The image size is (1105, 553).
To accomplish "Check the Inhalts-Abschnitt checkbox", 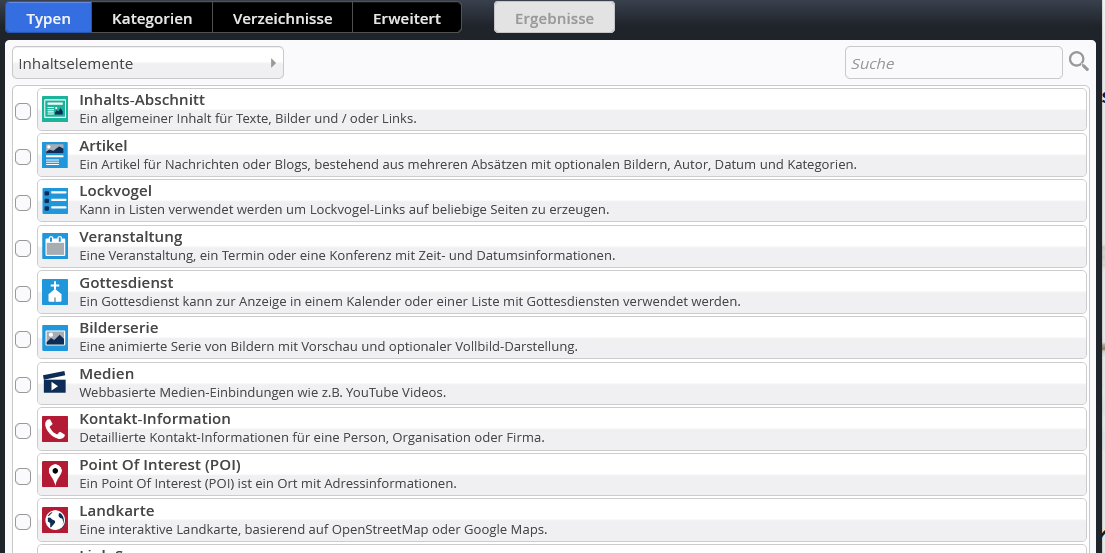I will tap(23, 111).
